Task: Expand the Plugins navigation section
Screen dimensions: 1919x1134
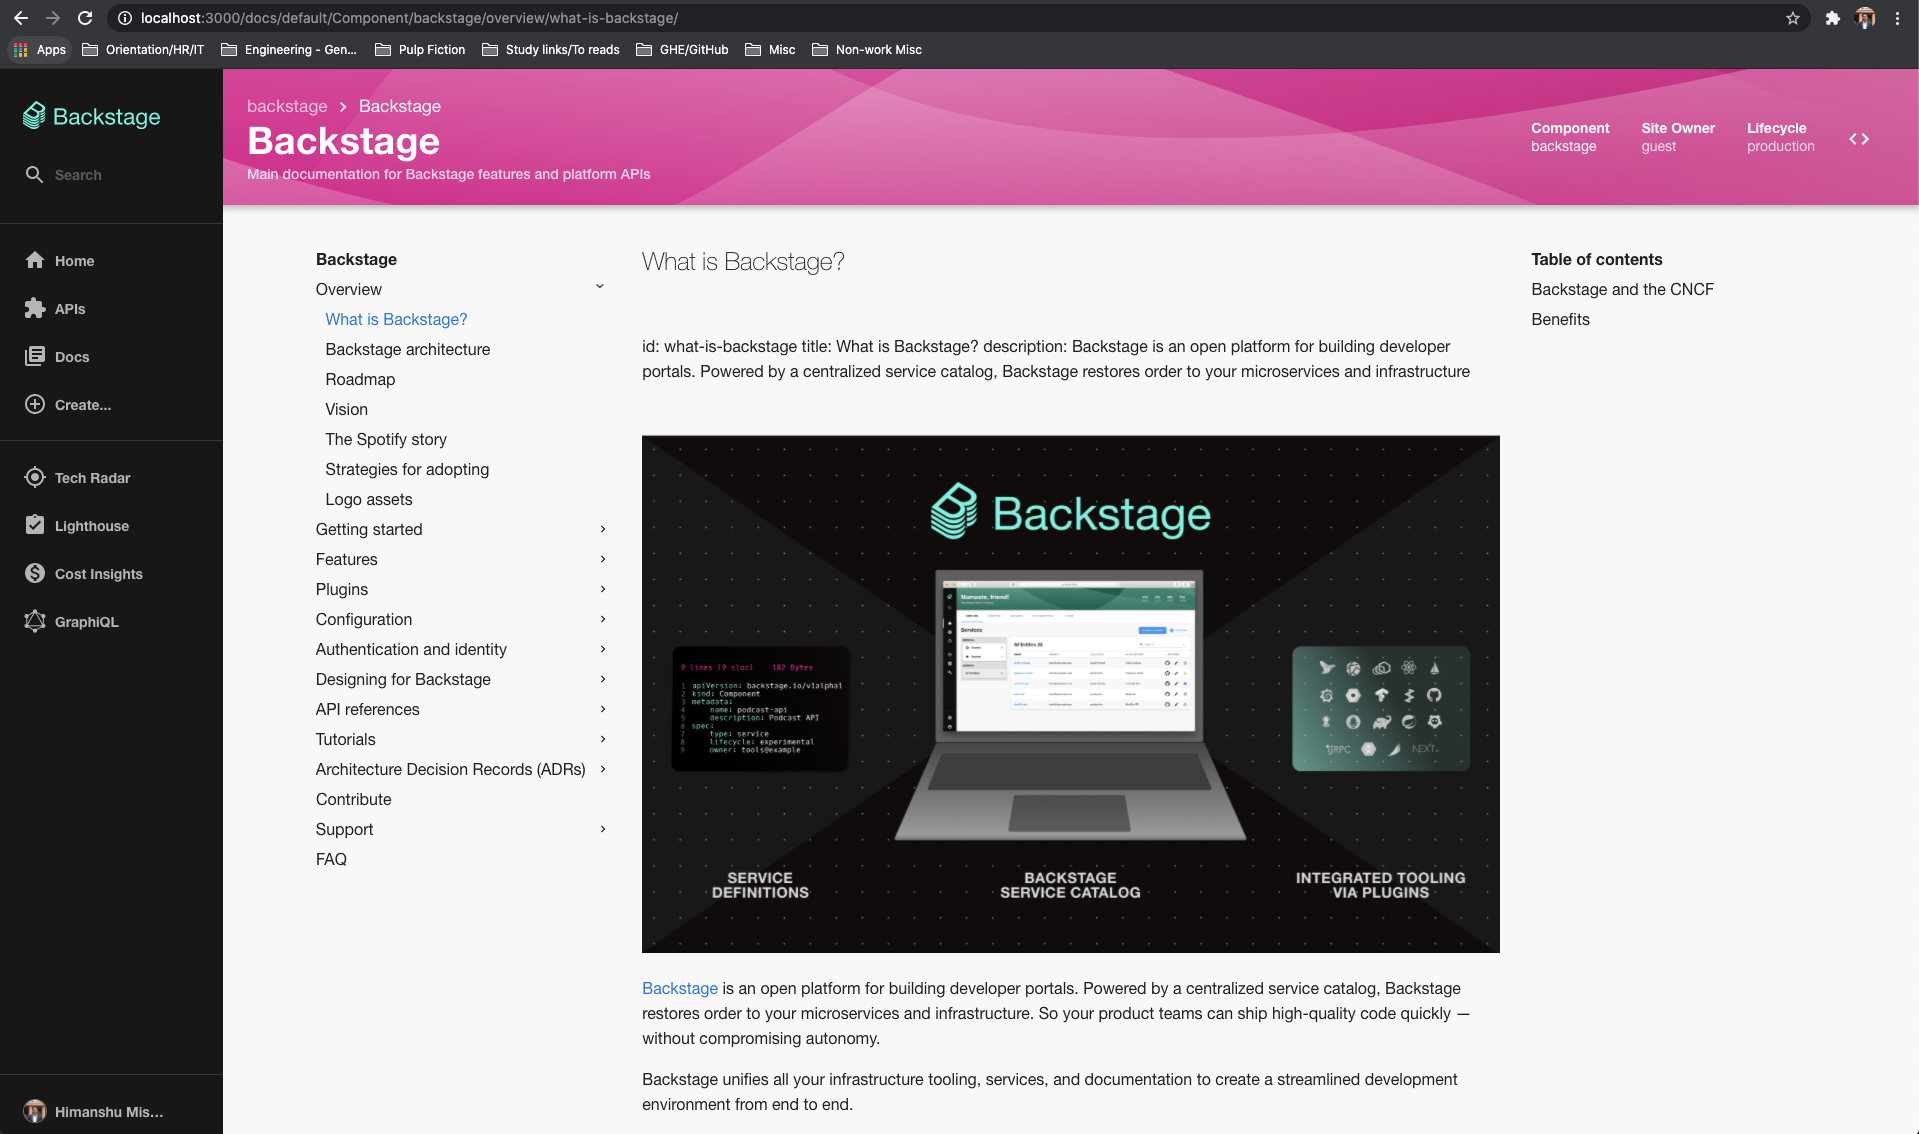Action: tap(601, 589)
